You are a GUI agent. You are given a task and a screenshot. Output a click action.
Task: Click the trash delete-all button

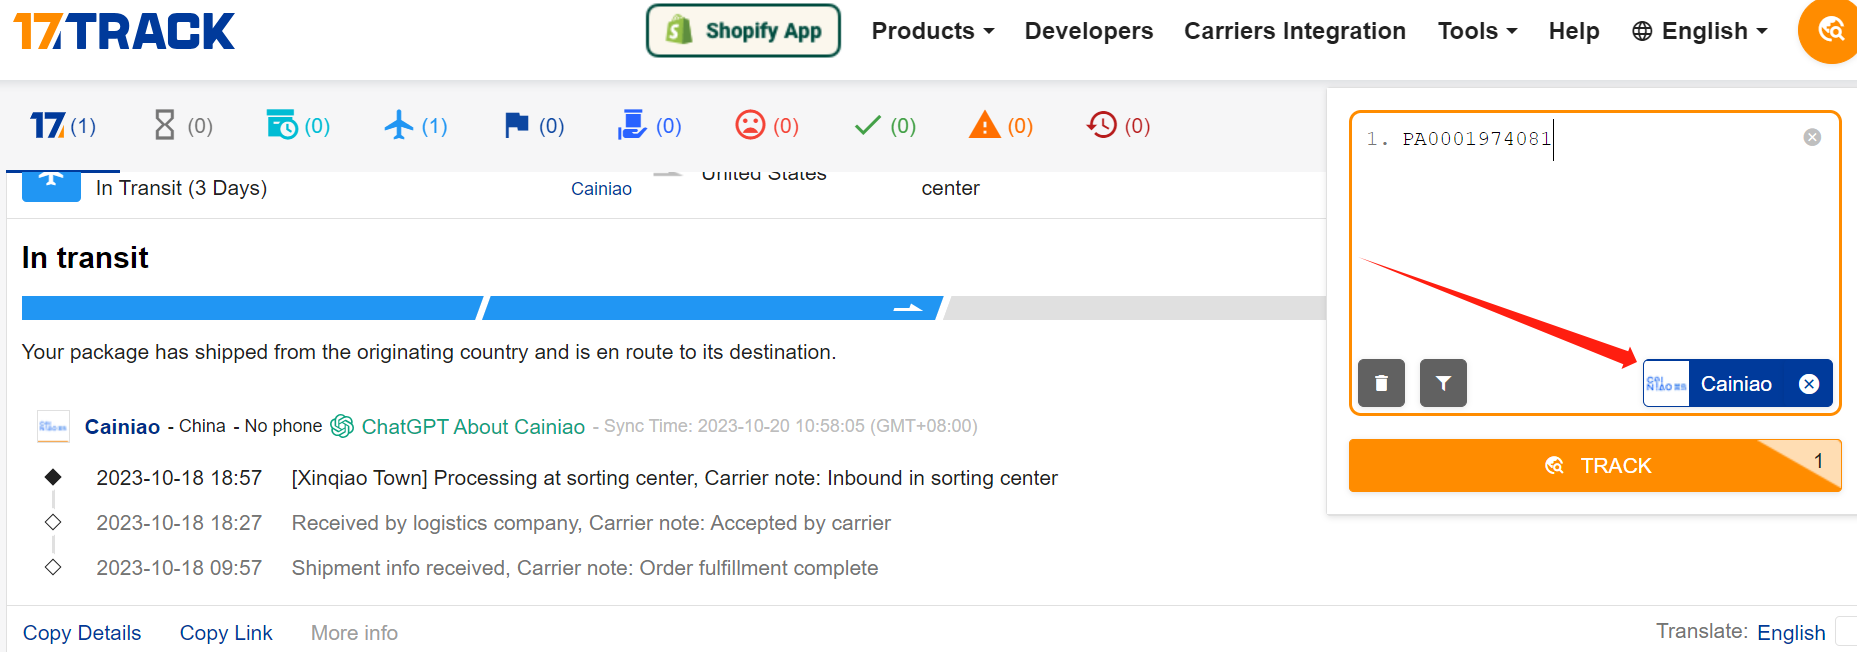(x=1381, y=383)
